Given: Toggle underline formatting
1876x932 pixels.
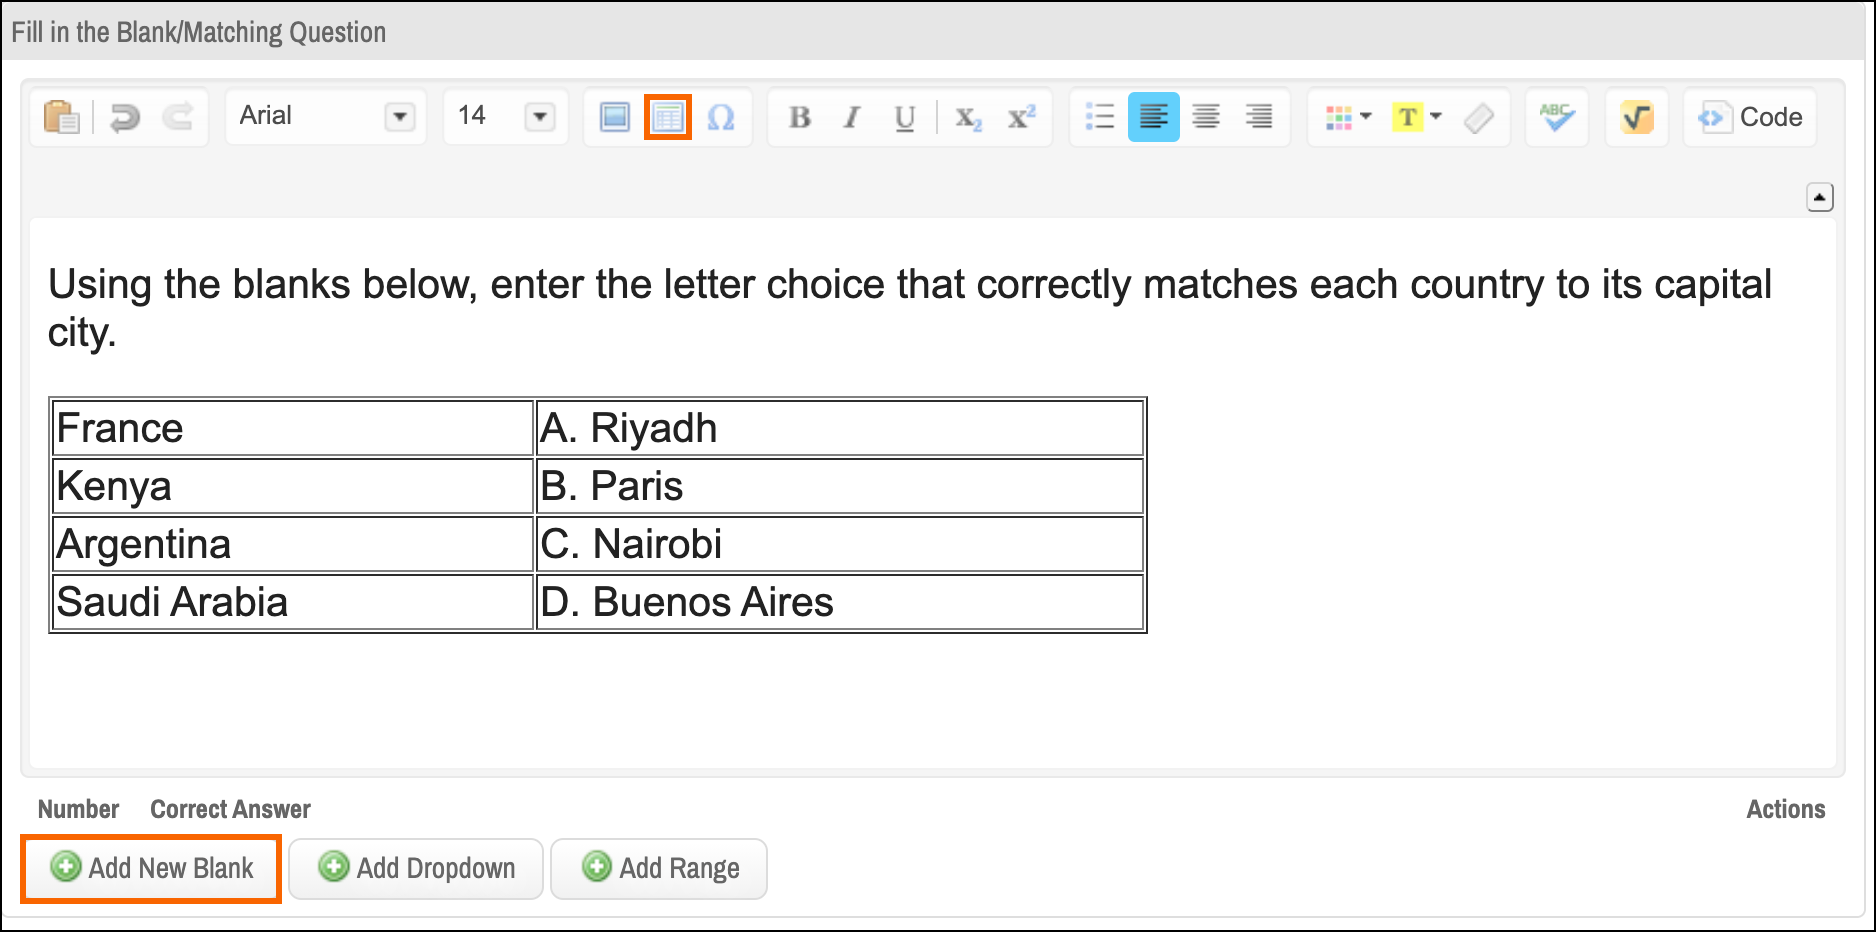Looking at the screenshot, I should tap(903, 117).
